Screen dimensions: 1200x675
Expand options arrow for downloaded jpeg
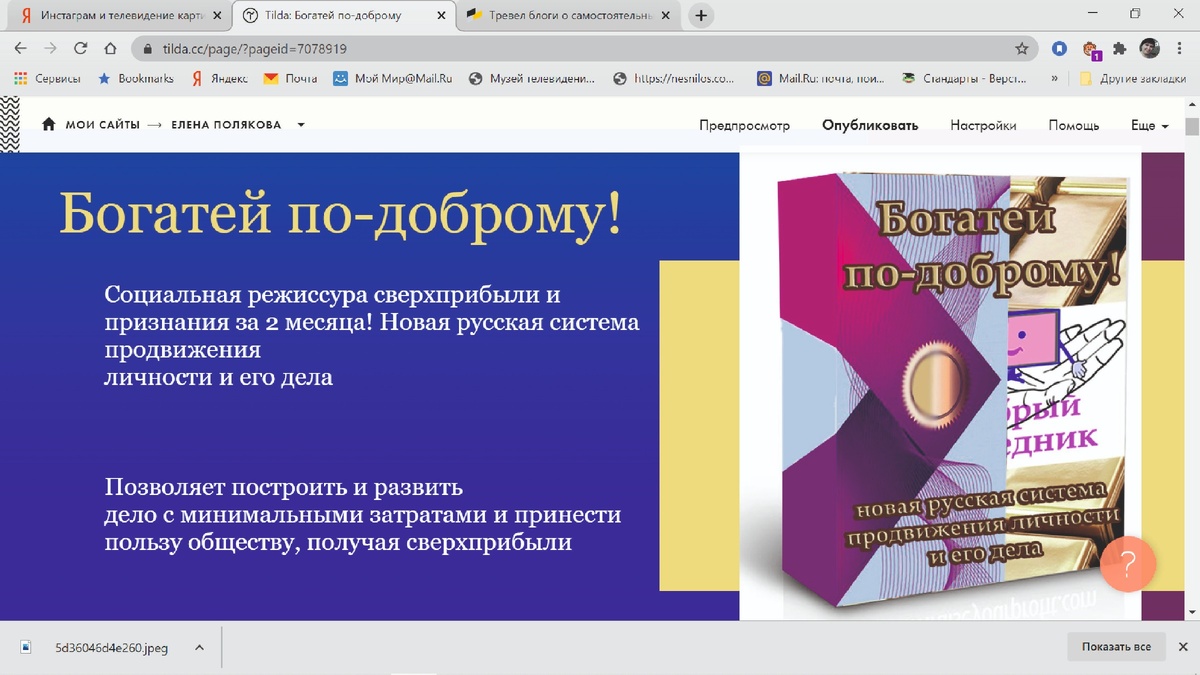199,647
